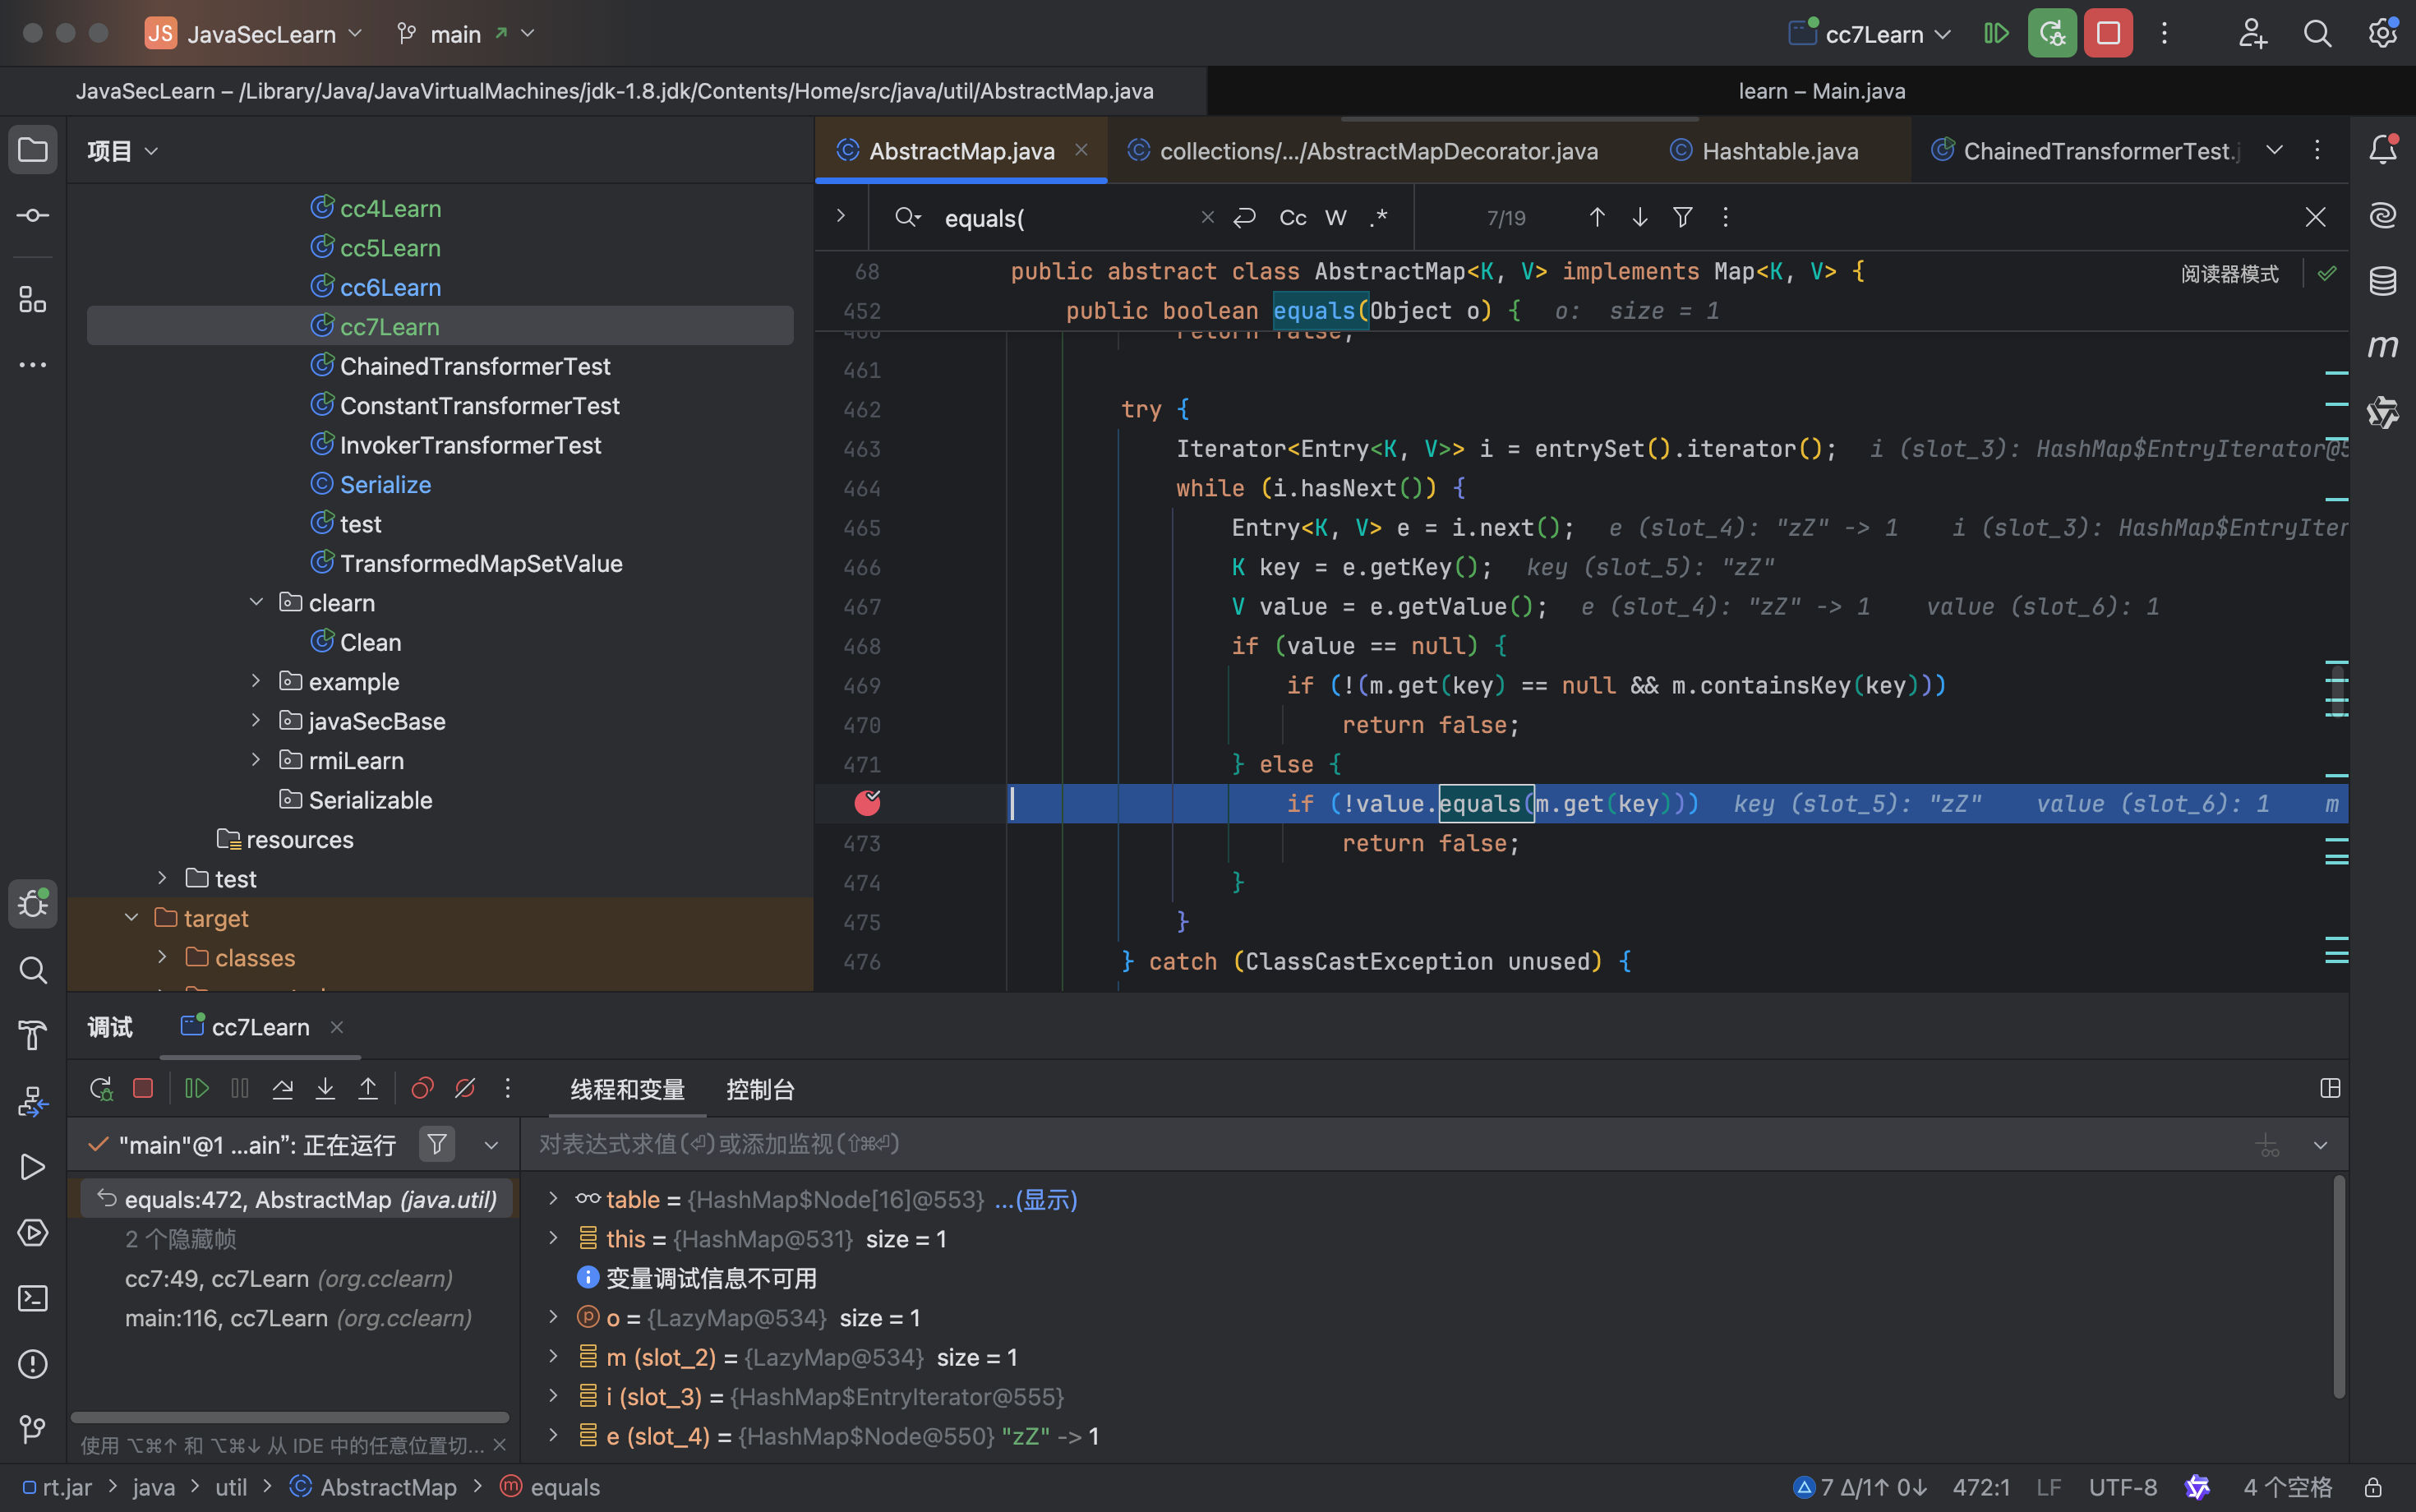The height and width of the screenshot is (1512, 2416).
Task: Click the View Breakpoints icon
Action: 422,1089
